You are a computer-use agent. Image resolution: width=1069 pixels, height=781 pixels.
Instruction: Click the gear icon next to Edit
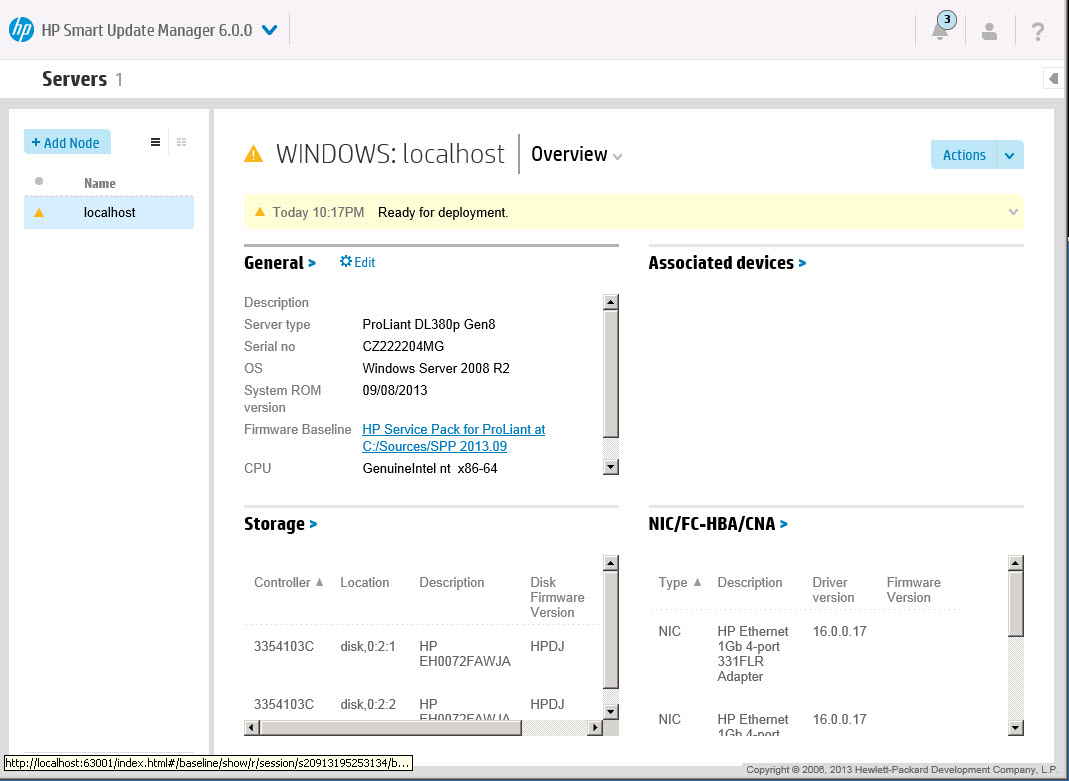click(x=346, y=262)
